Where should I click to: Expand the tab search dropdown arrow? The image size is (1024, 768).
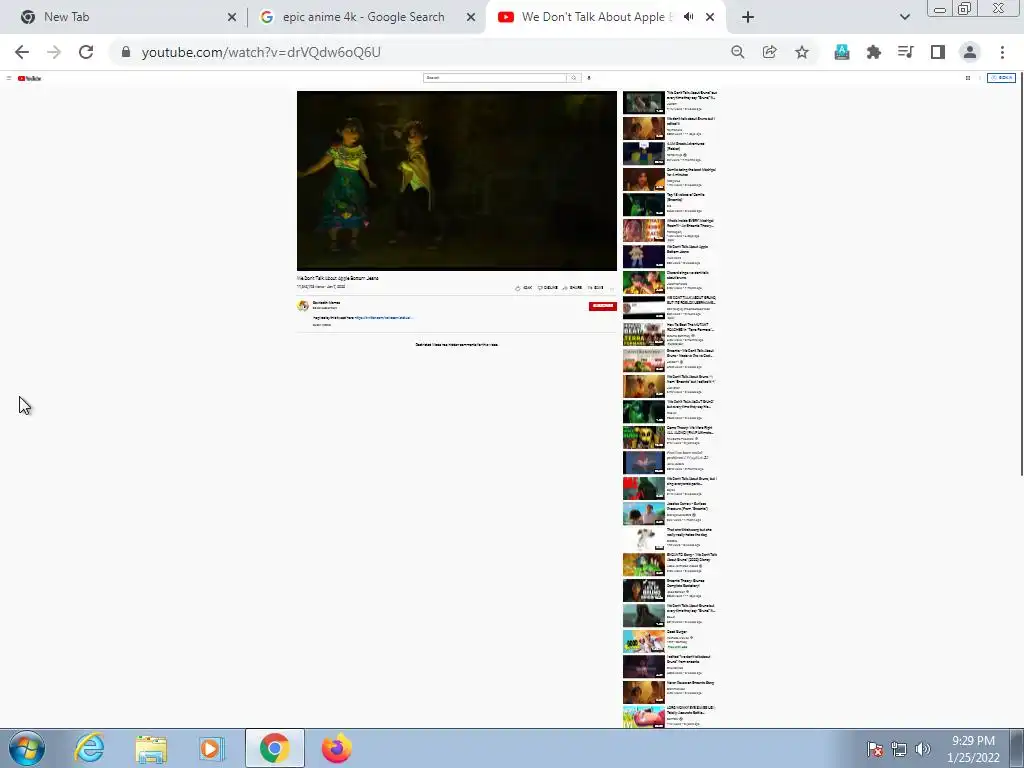click(904, 17)
